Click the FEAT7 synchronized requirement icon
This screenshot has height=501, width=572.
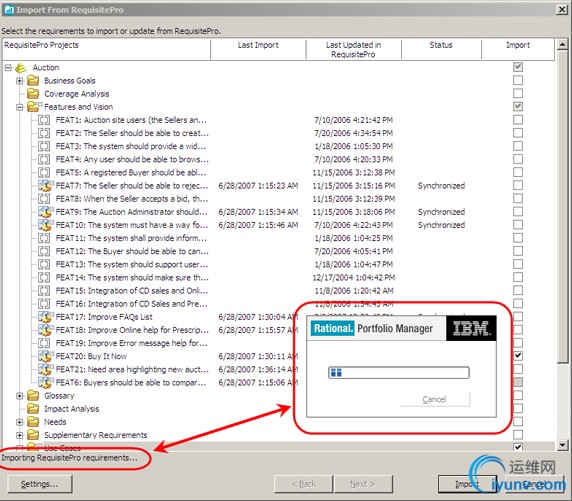45,186
